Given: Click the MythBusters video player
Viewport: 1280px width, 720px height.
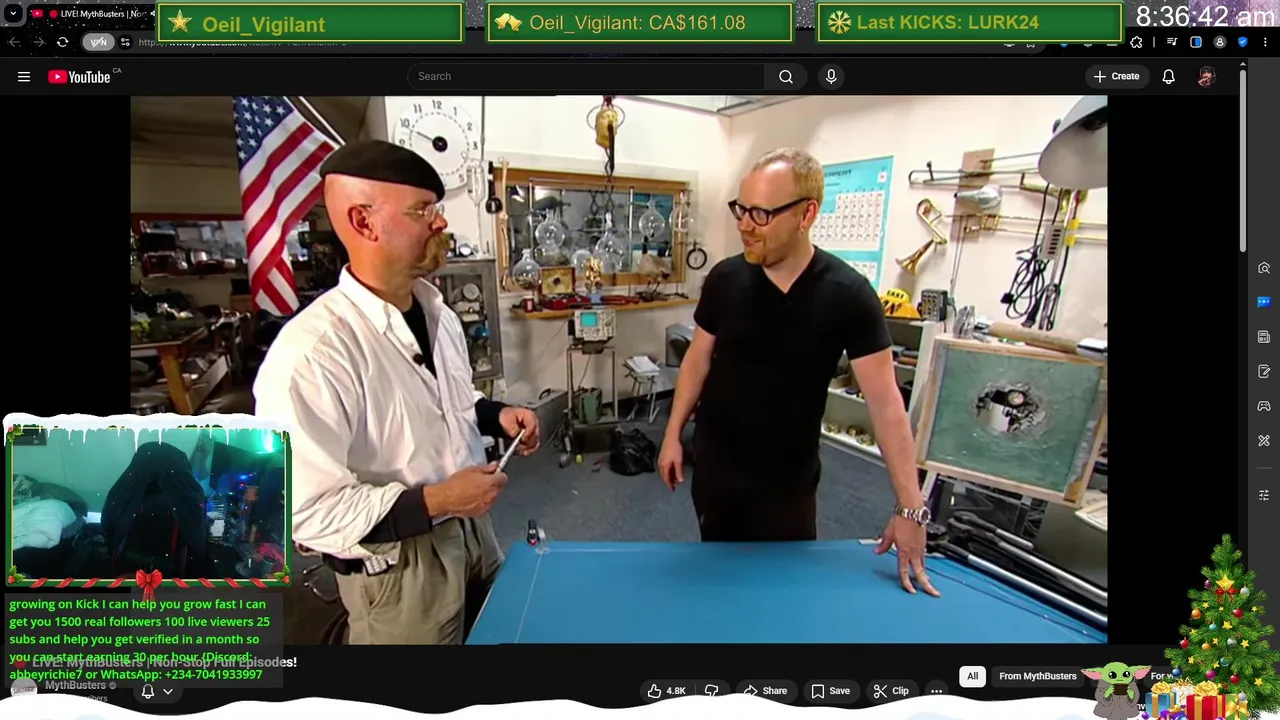Looking at the screenshot, I should 618,370.
